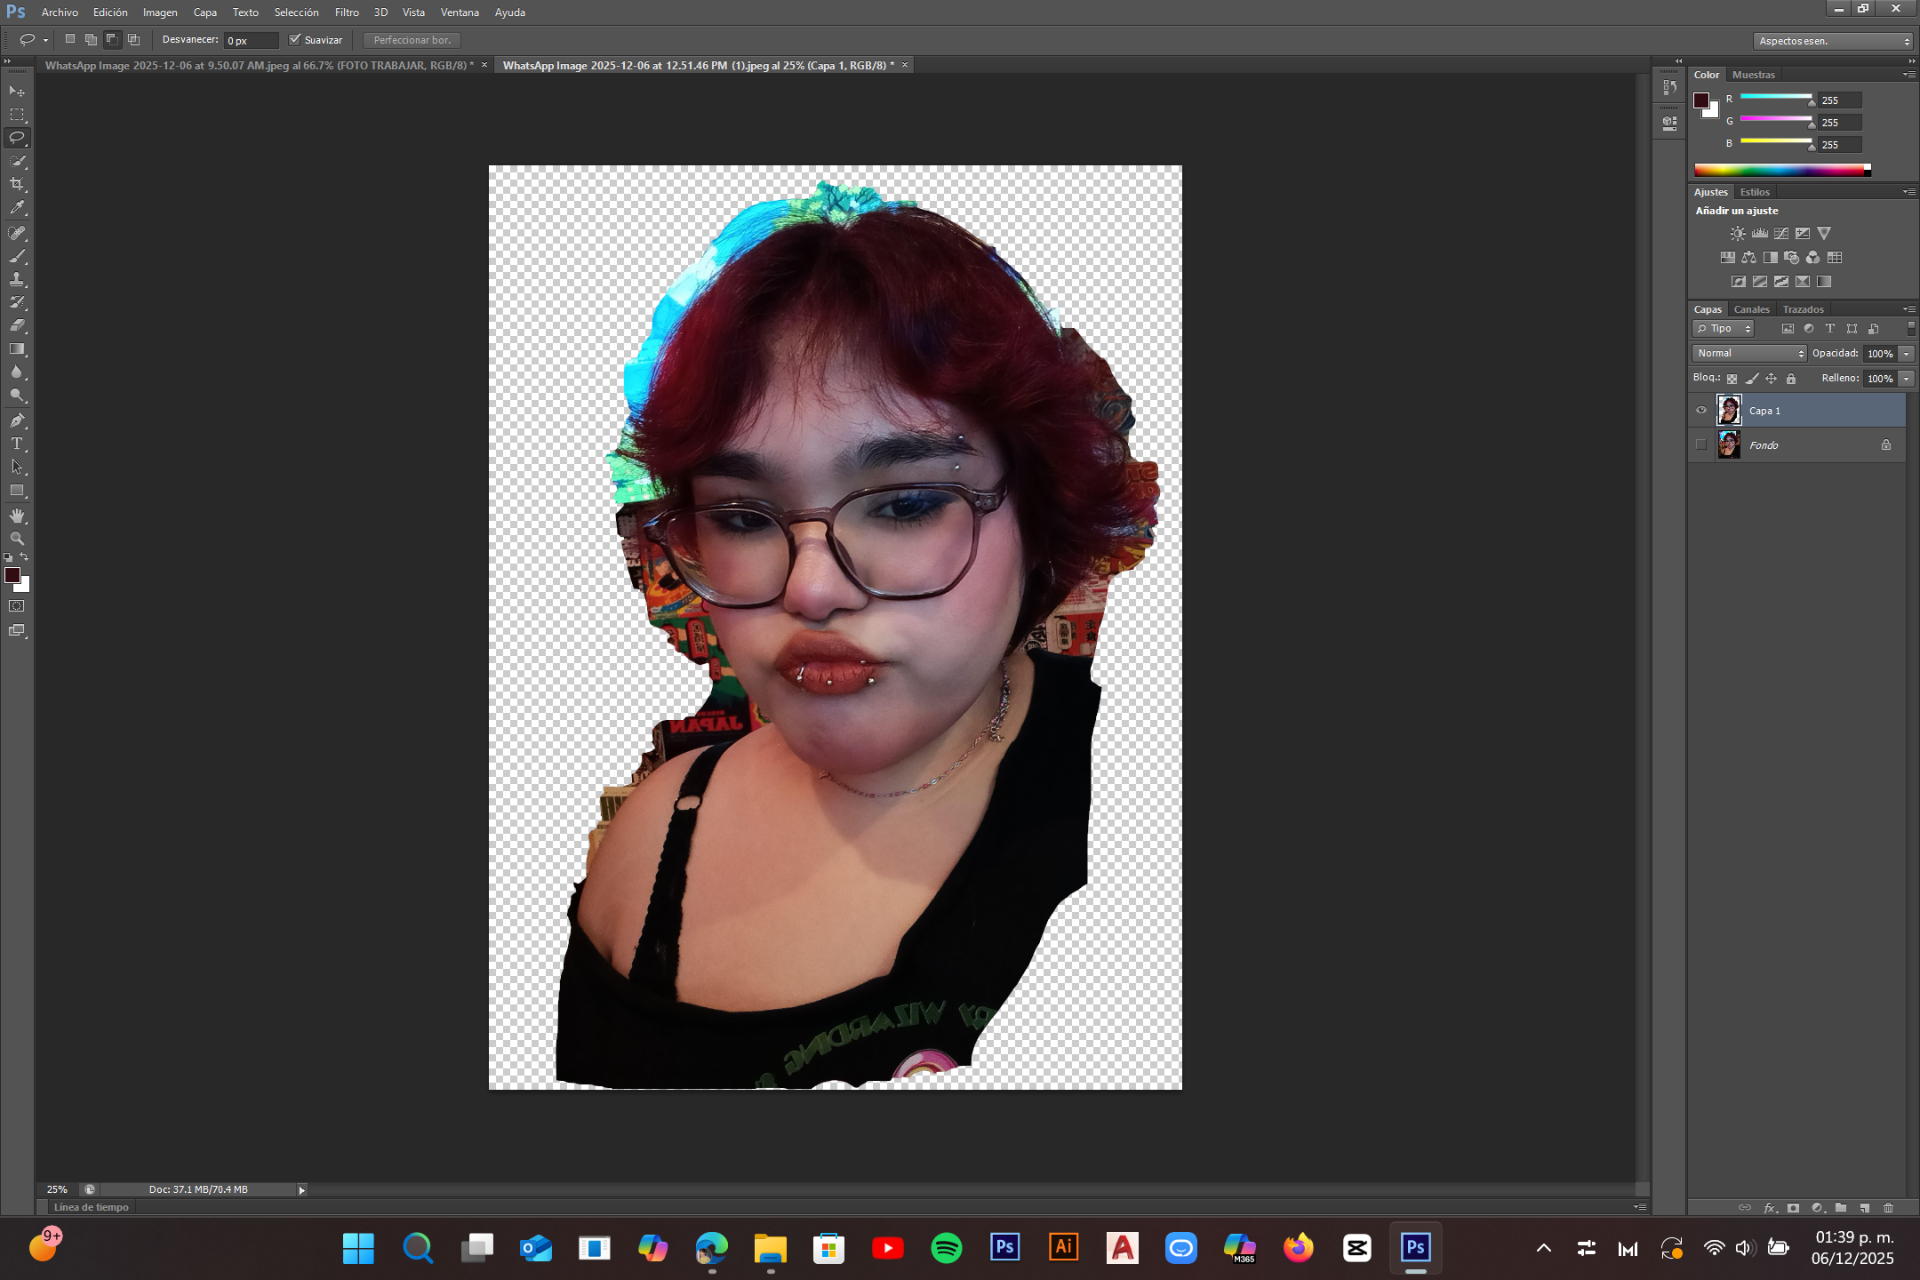Select the Hand tool

[x=17, y=516]
